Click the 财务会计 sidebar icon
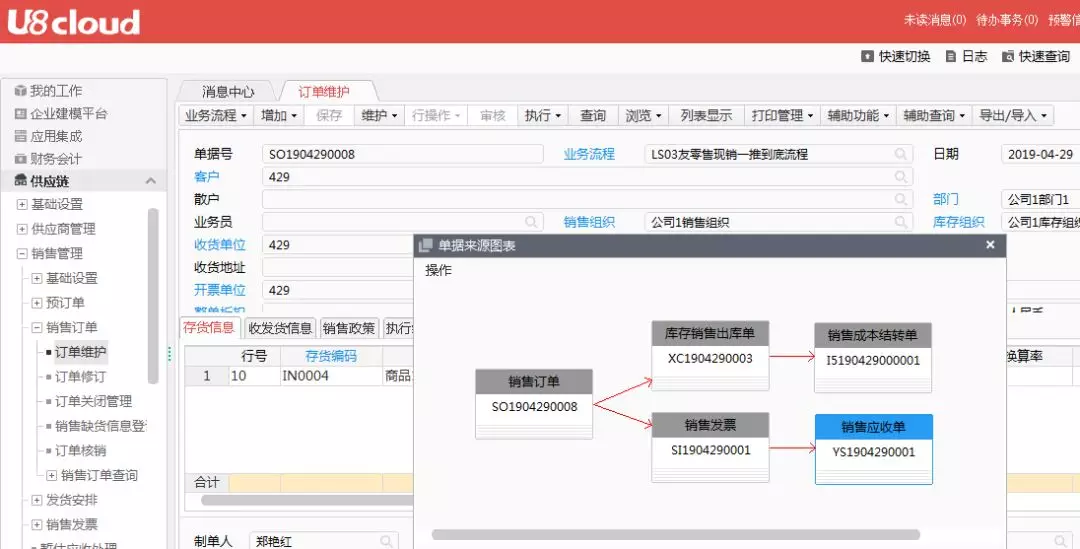This screenshot has height=549, width=1080. [x=21, y=158]
